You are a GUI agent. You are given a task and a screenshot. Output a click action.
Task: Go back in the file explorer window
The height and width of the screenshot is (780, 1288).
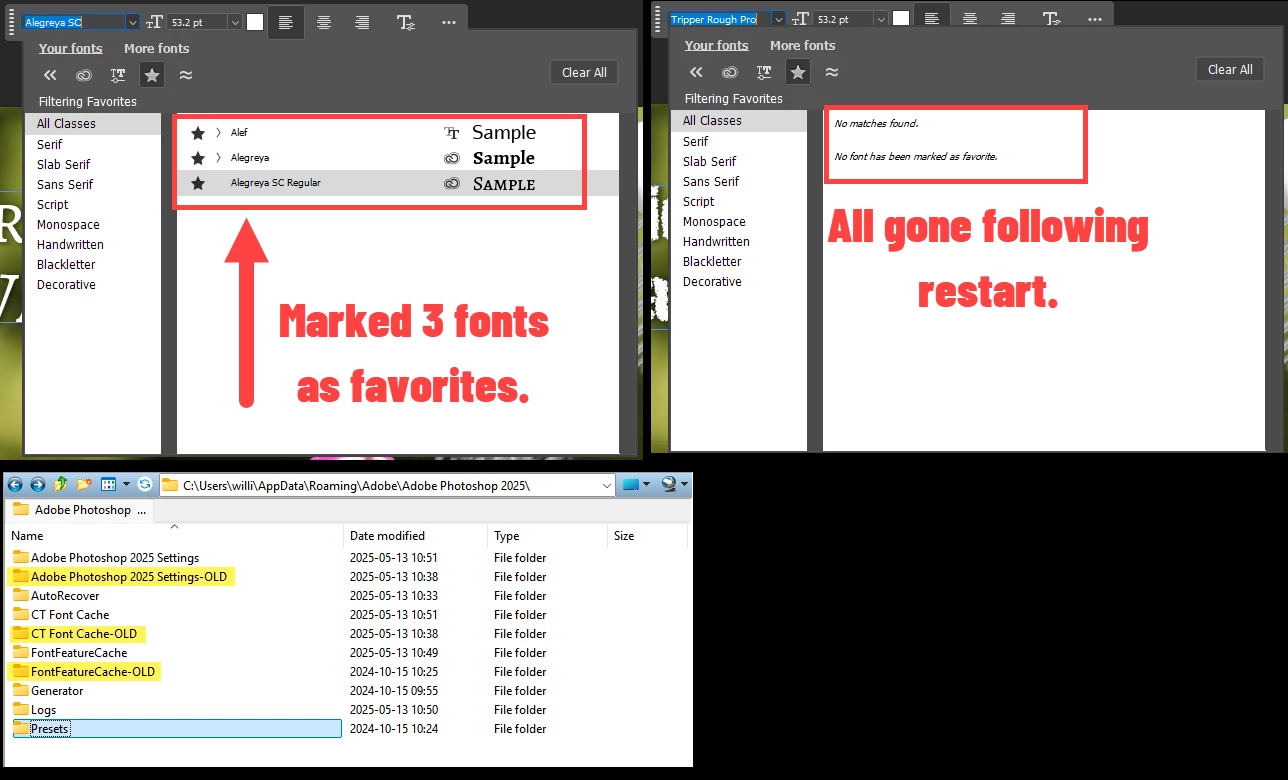[x=15, y=484]
